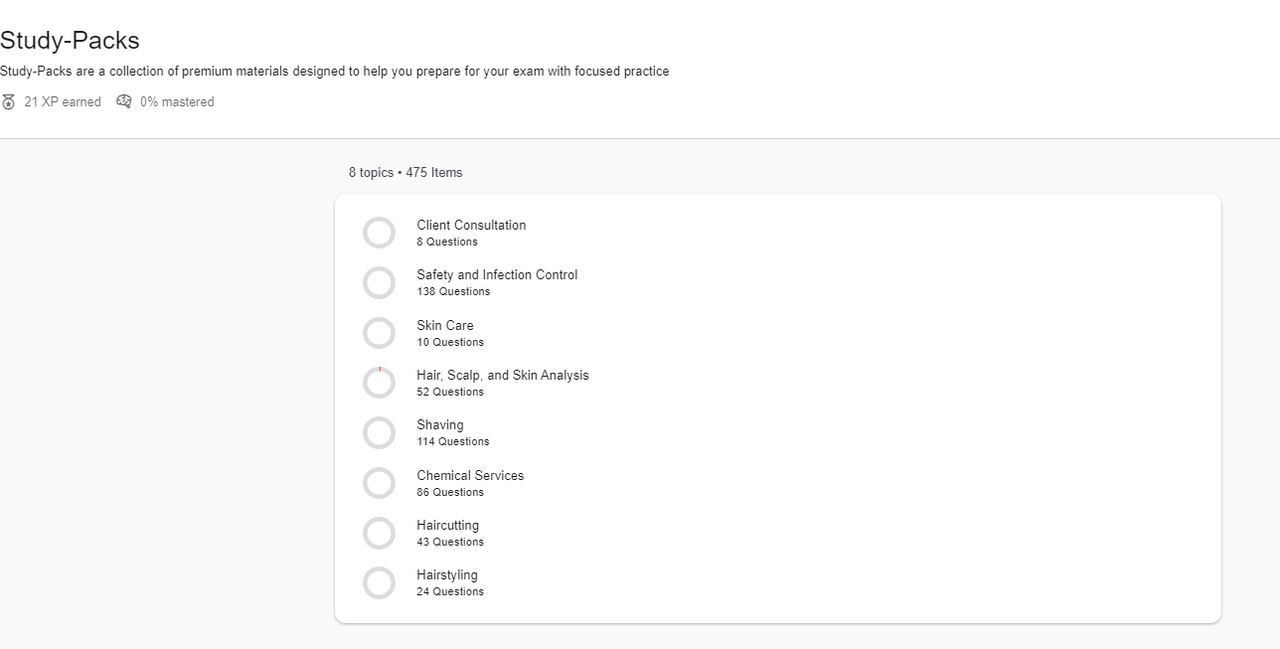
Task: Click the Safety and Infection Control progress circle
Action: click(x=379, y=283)
